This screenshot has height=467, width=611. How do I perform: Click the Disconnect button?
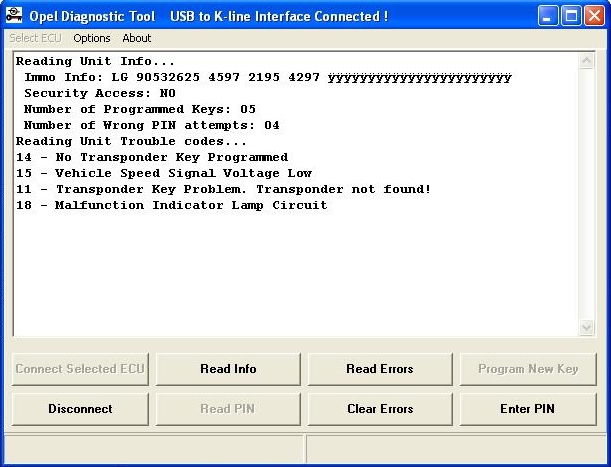tap(80, 409)
